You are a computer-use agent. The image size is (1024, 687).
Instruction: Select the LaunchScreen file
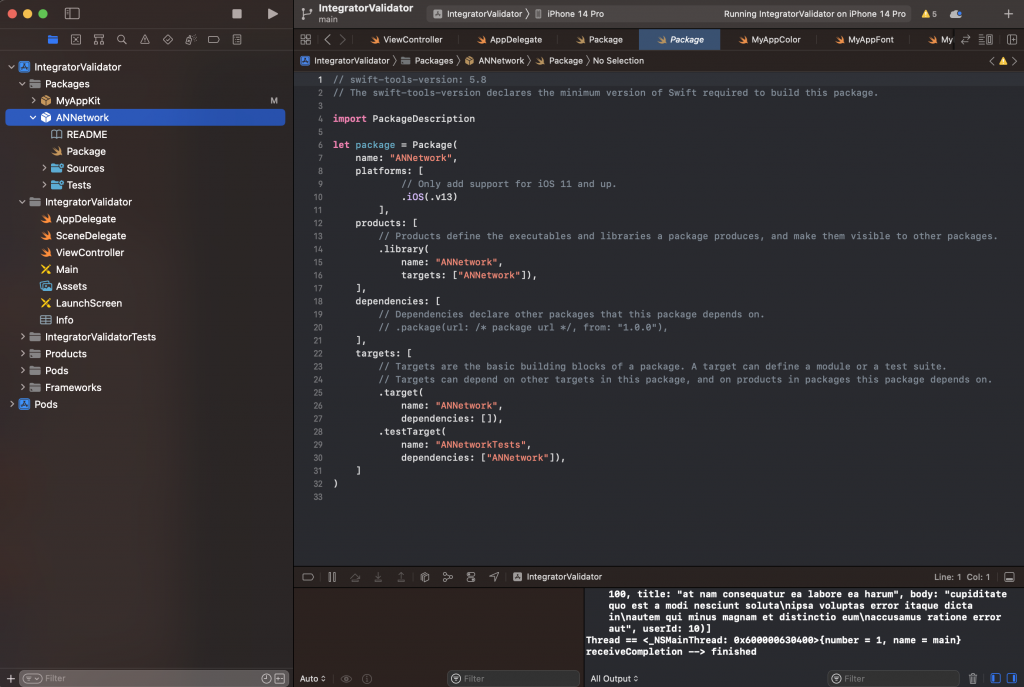89,303
